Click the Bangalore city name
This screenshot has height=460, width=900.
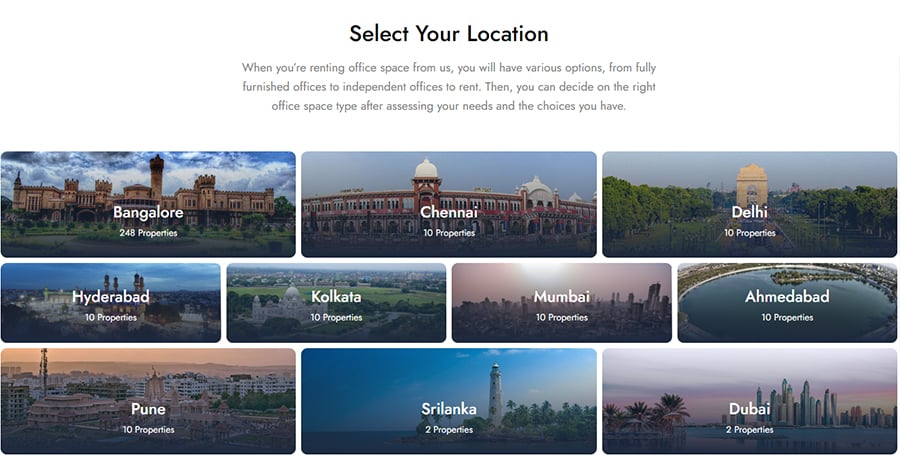148,213
